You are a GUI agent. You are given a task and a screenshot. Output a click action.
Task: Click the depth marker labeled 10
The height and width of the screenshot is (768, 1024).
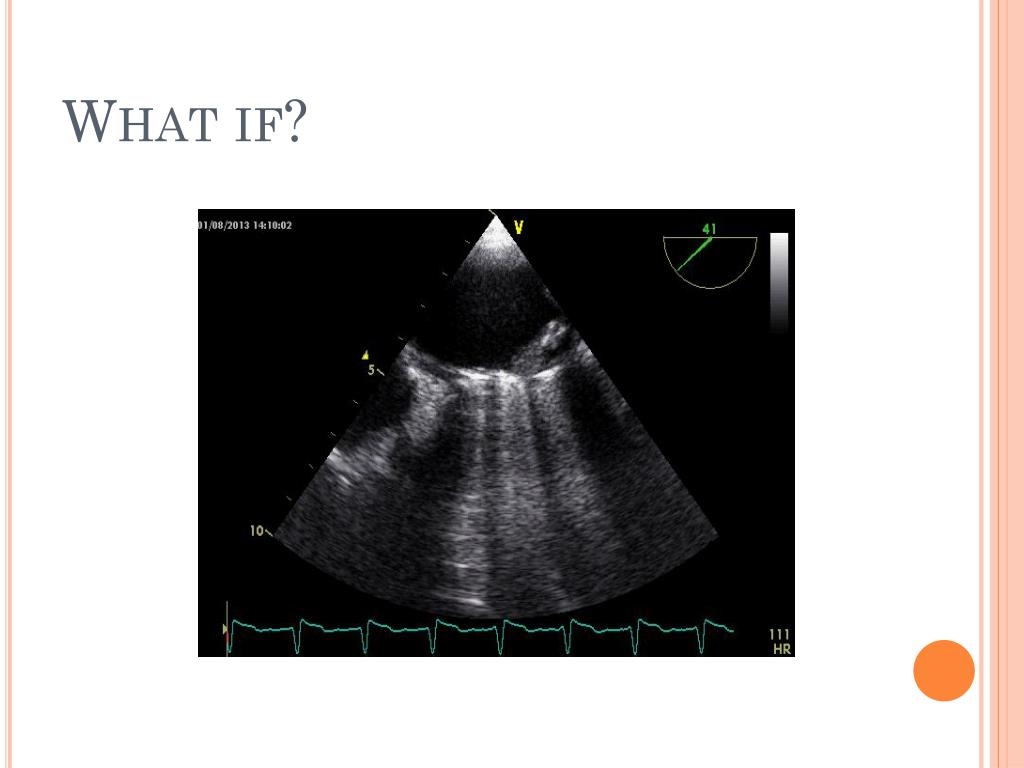tap(257, 530)
